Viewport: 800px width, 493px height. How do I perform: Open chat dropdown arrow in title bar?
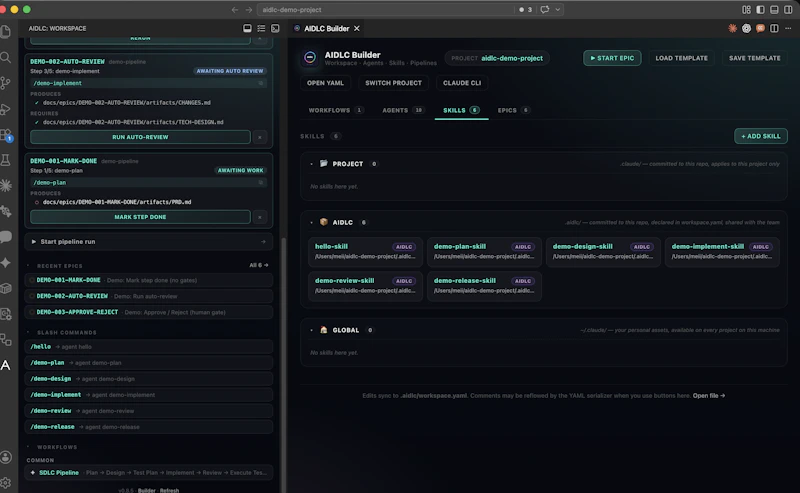[558, 10]
